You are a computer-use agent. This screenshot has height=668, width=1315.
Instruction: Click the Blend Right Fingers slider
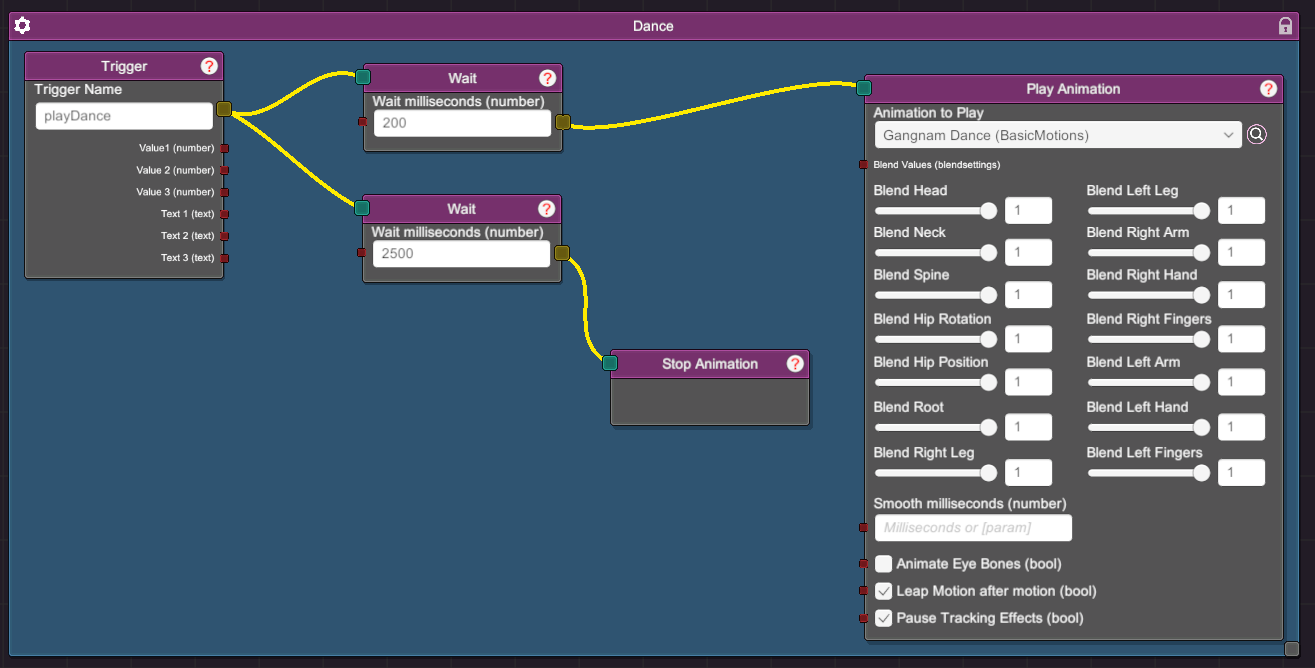point(1149,339)
